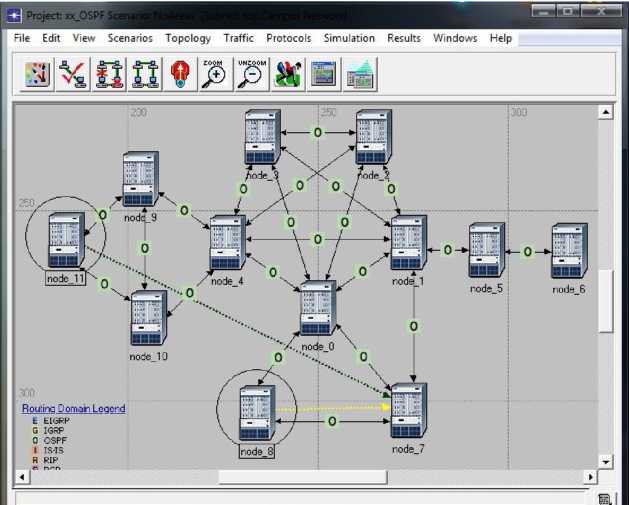Select router node_9
629x505 pixels.
[x=140, y=179]
